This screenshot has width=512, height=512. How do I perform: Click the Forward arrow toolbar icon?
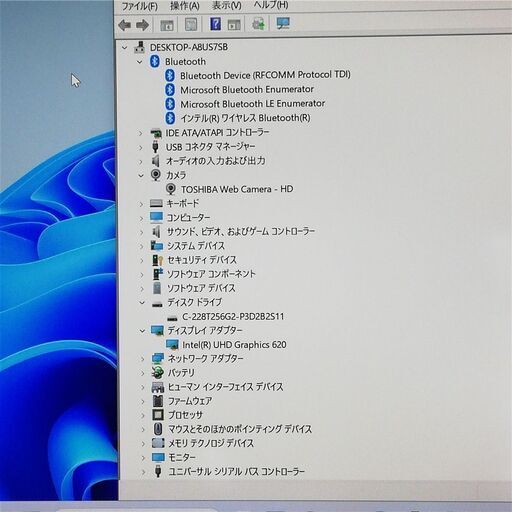point(143,25)
